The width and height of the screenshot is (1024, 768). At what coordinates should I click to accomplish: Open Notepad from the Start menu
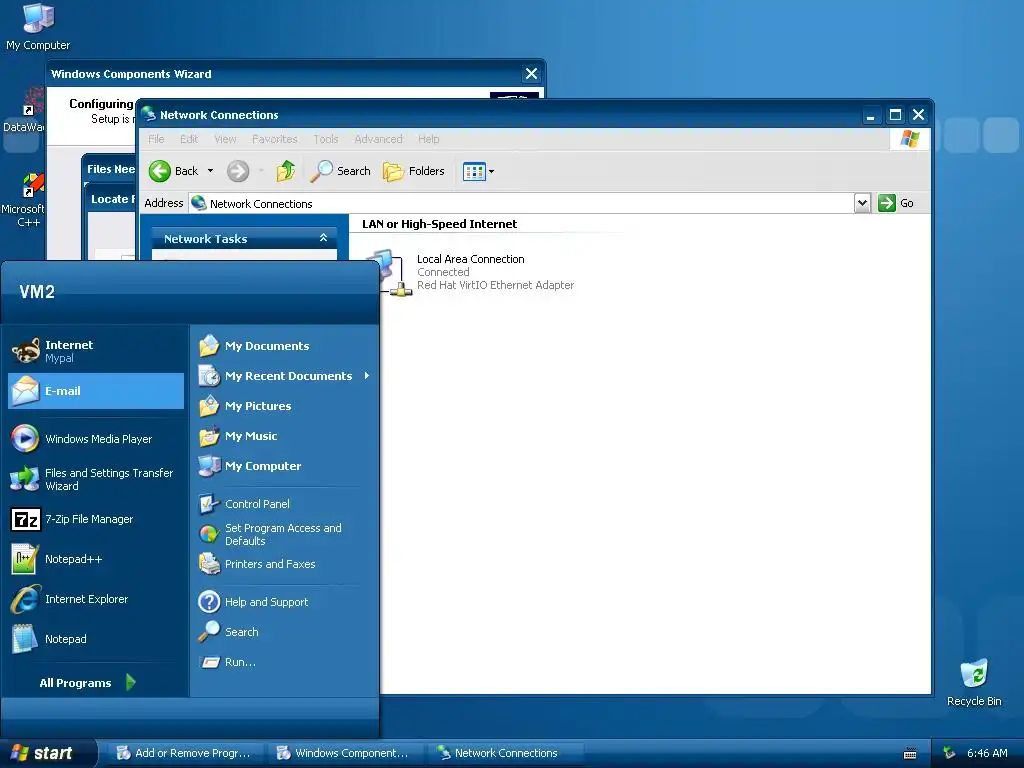(96, 639)
